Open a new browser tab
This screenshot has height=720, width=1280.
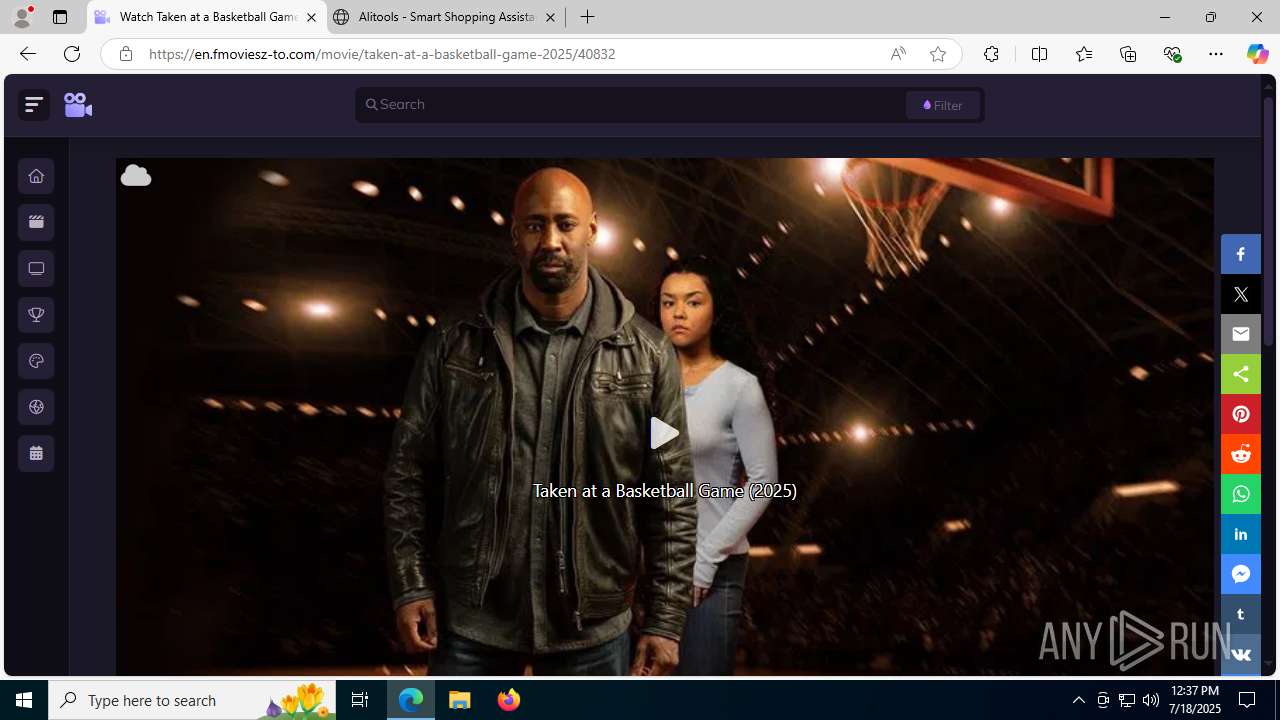[588, 17]
